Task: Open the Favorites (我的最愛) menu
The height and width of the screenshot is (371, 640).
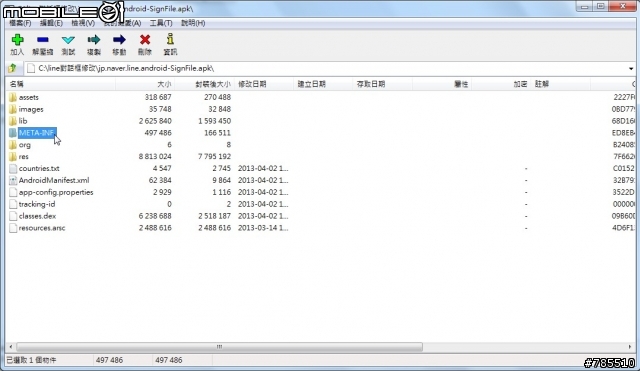Action: pyautogui.click(x=122, y=23)
